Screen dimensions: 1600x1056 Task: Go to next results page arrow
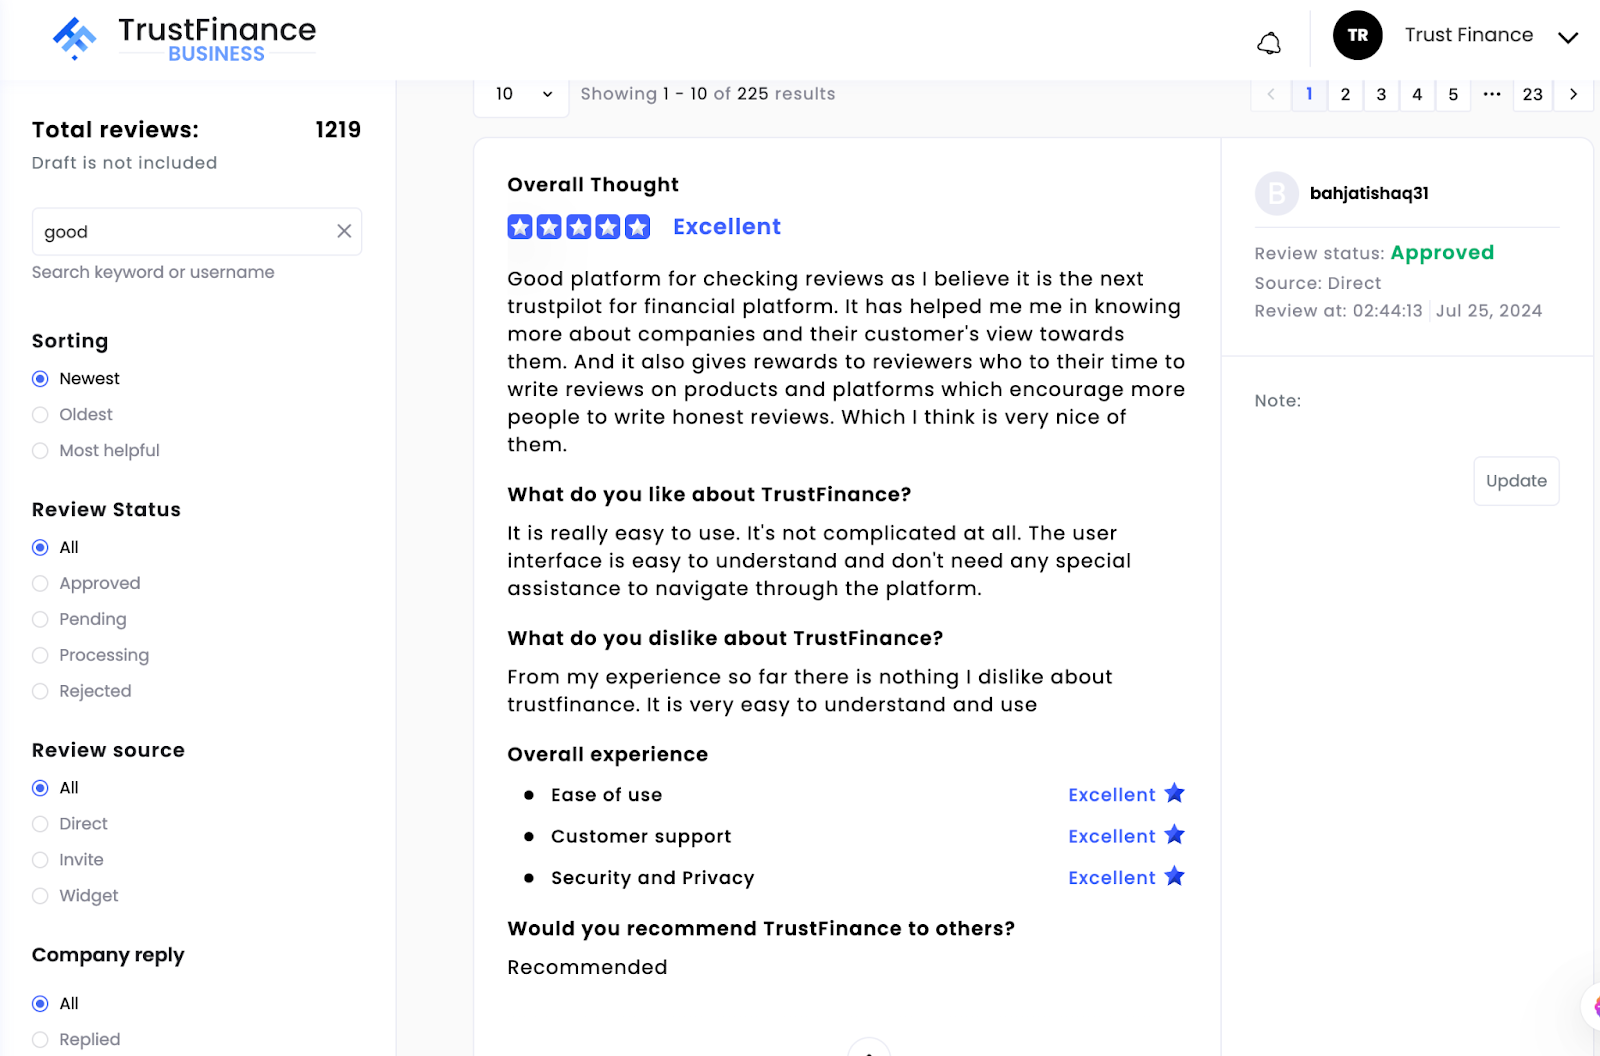[x=1573, y=94]
